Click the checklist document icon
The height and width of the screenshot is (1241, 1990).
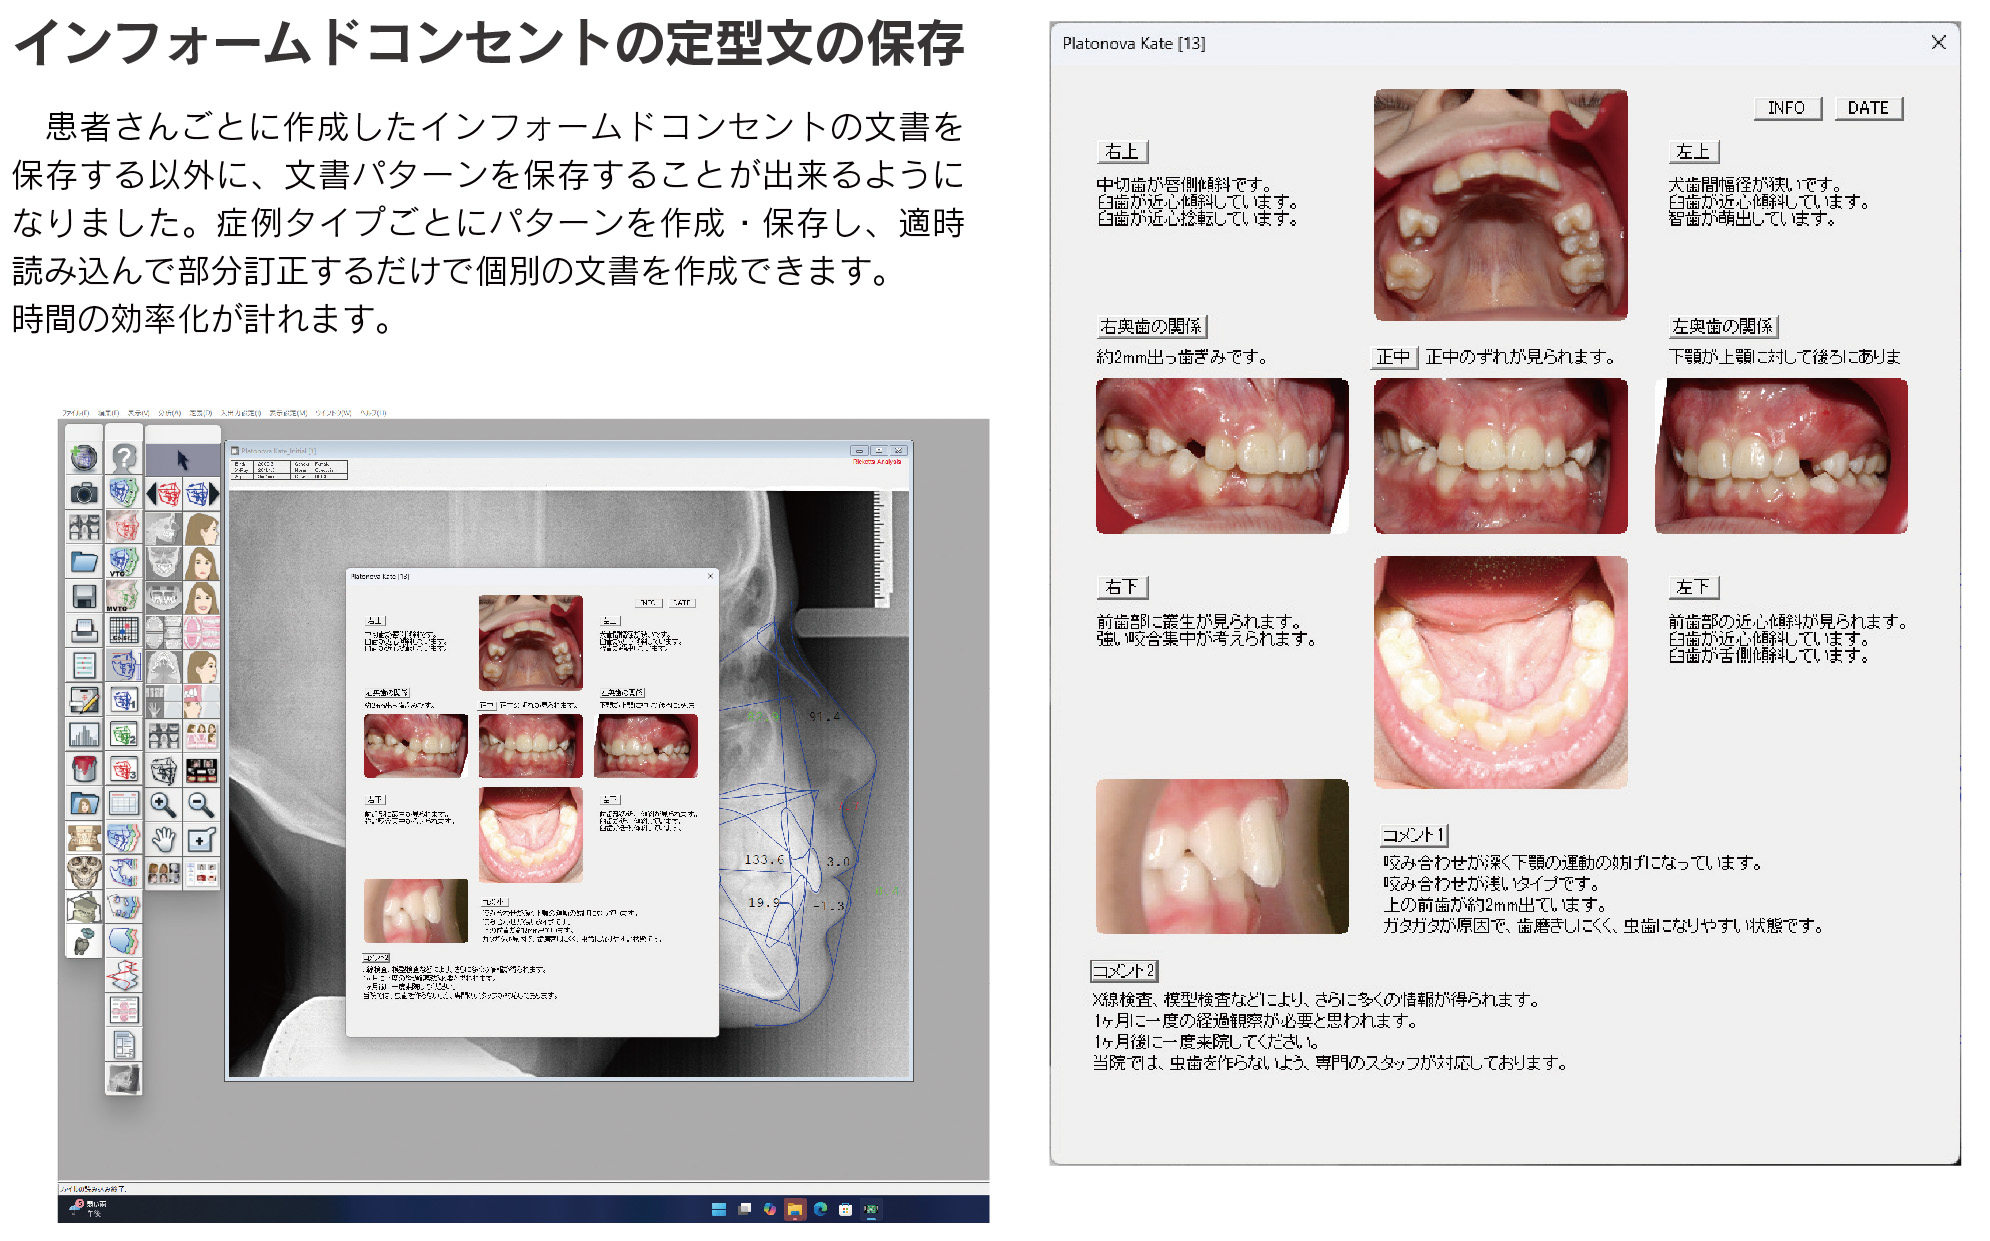coord(84,665)
